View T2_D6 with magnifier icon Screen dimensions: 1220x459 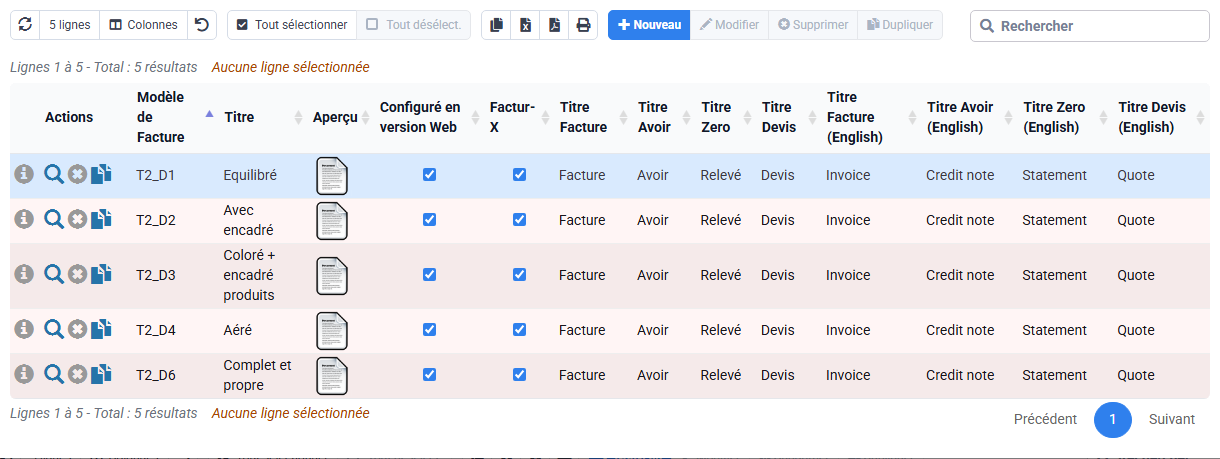(x=54, y=375)
